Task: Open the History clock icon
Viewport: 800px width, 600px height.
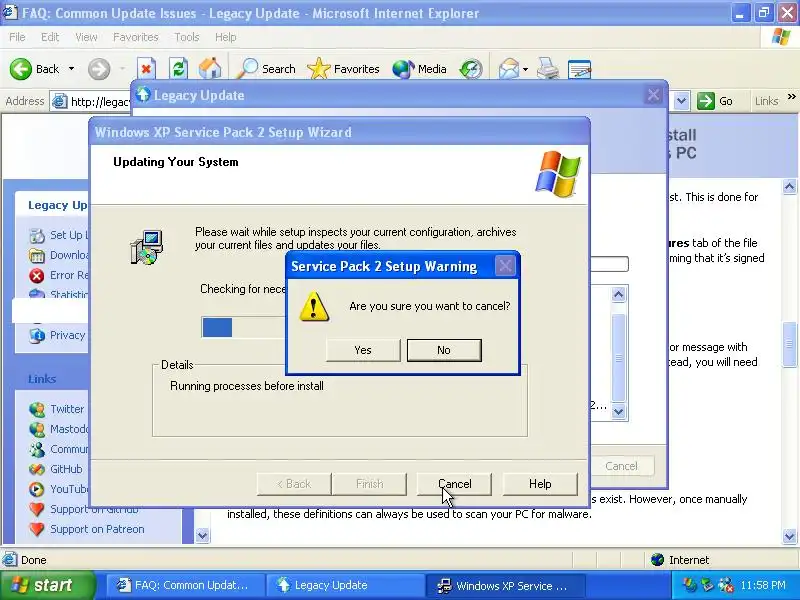Action: pos(470,68)
